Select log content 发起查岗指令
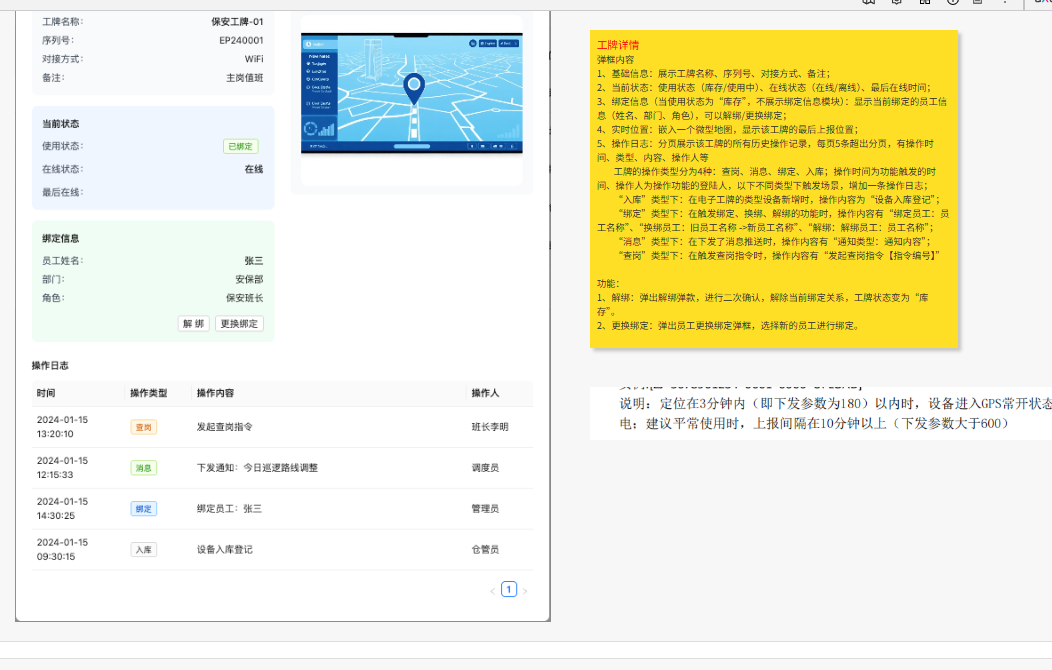The width and height of the screenshot is (1052, 670). 225,427
